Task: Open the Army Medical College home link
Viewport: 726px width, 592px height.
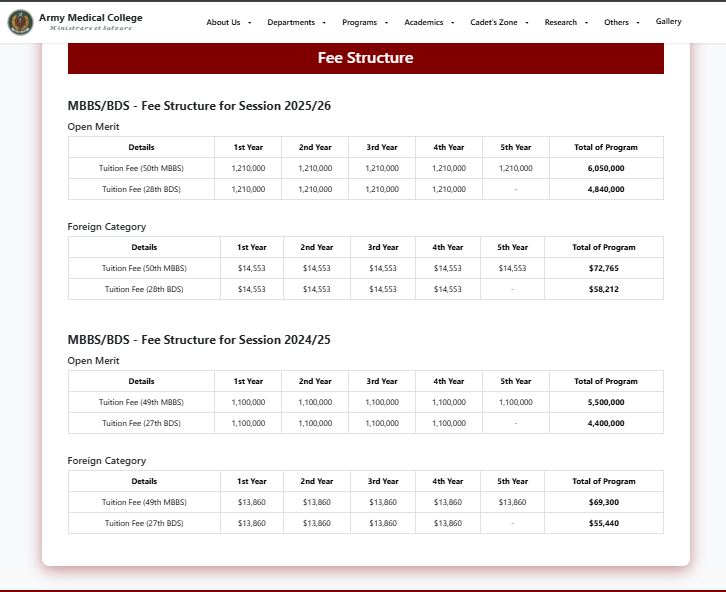Action: tap(91, 18)
